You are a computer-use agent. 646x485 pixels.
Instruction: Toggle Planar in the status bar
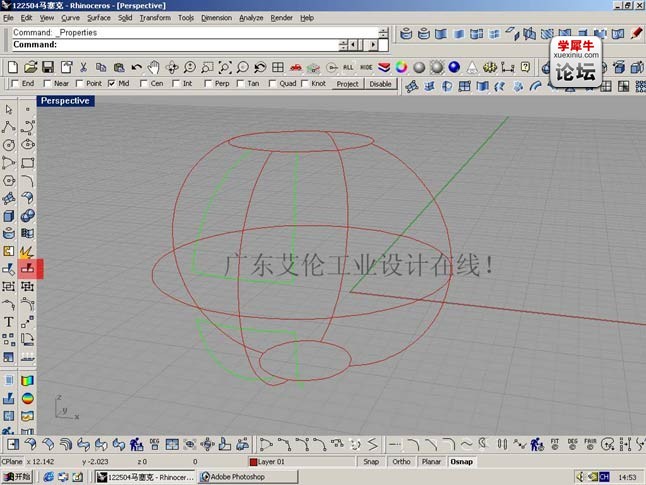431,462
